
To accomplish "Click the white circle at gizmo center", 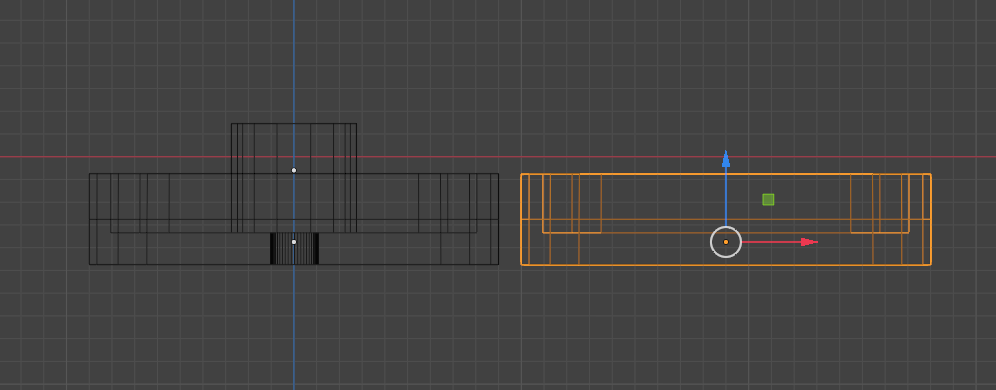I will pos(725,242).
